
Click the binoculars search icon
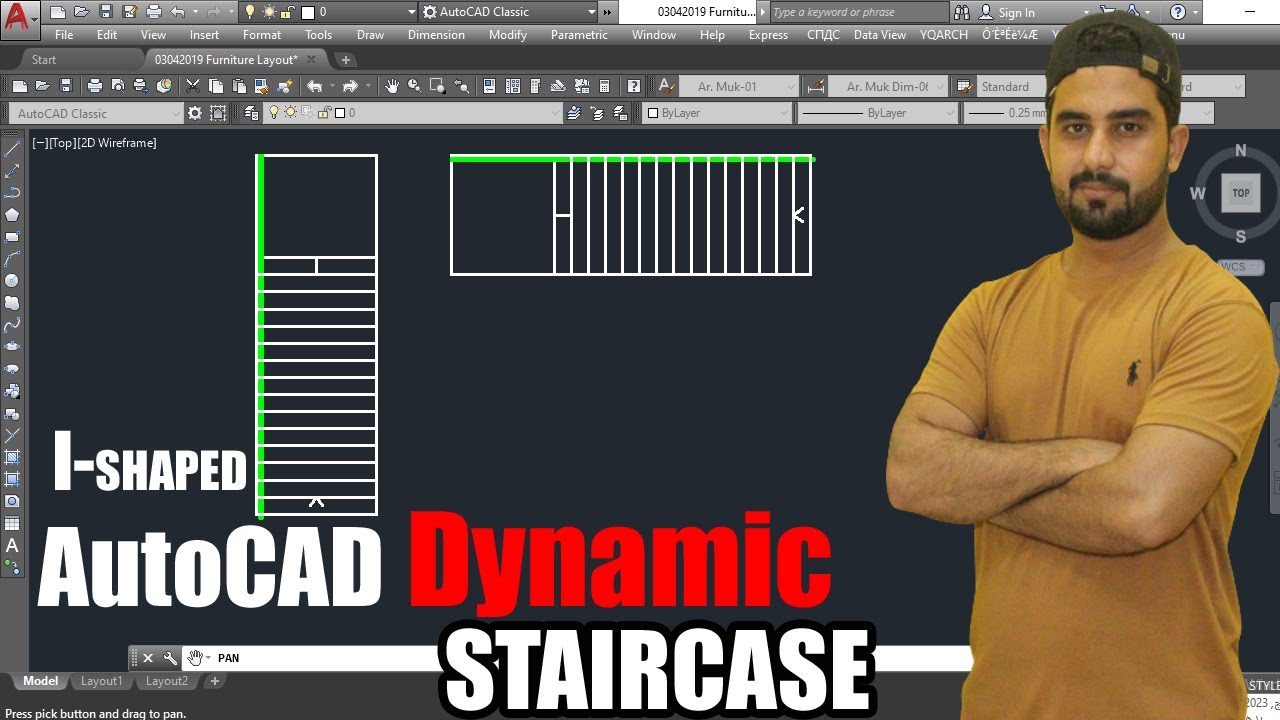click(x=962, y=12)
